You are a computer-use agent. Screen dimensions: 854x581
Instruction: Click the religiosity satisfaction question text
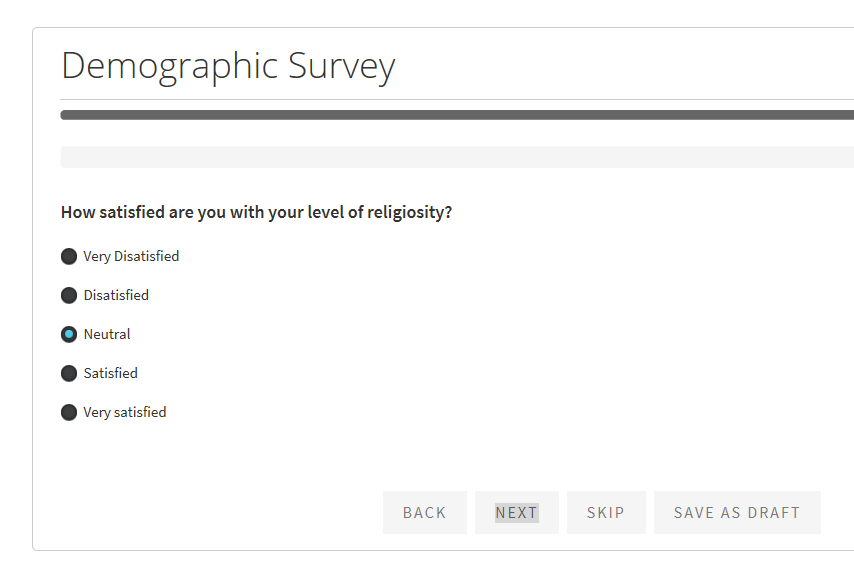(x=256, y=212)
